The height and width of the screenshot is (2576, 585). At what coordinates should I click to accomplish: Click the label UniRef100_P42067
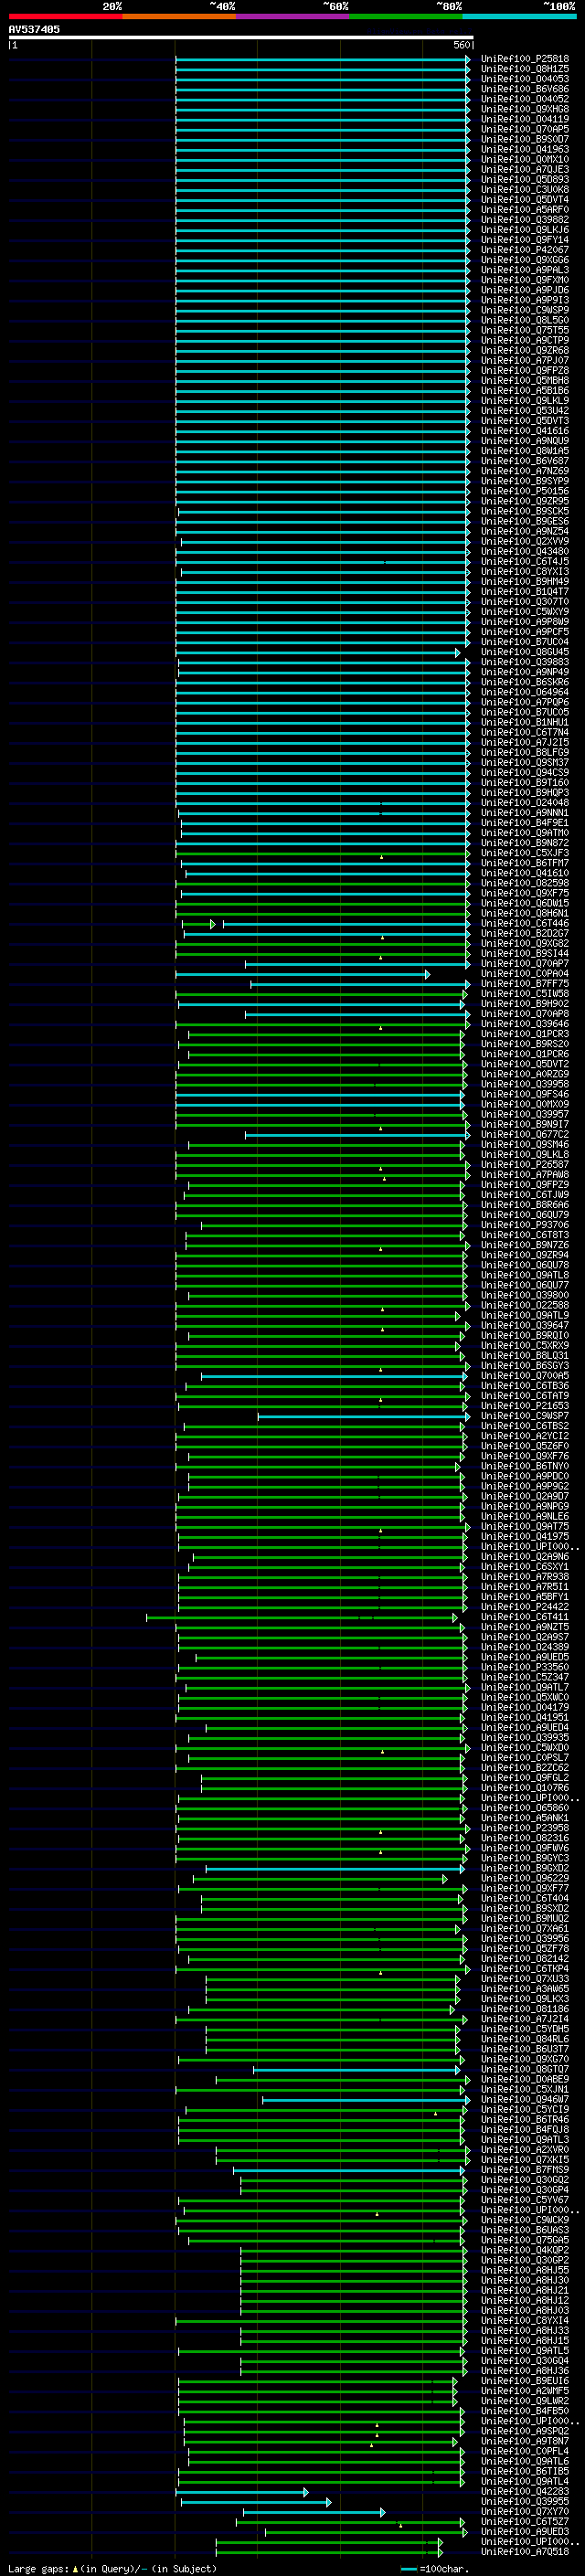[x=525, y=250]
